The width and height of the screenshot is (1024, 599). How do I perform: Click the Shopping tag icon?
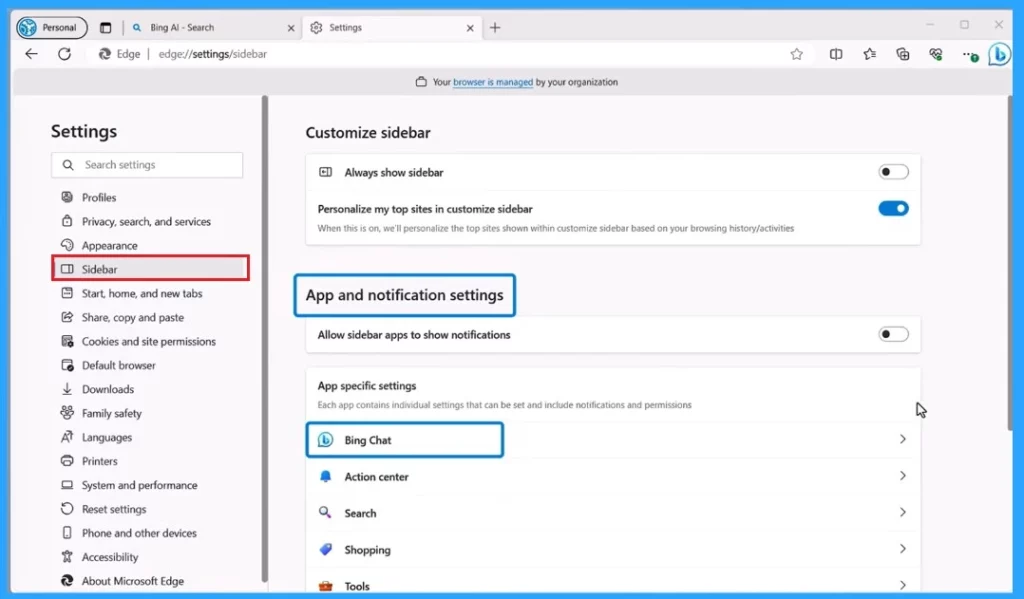325,549
